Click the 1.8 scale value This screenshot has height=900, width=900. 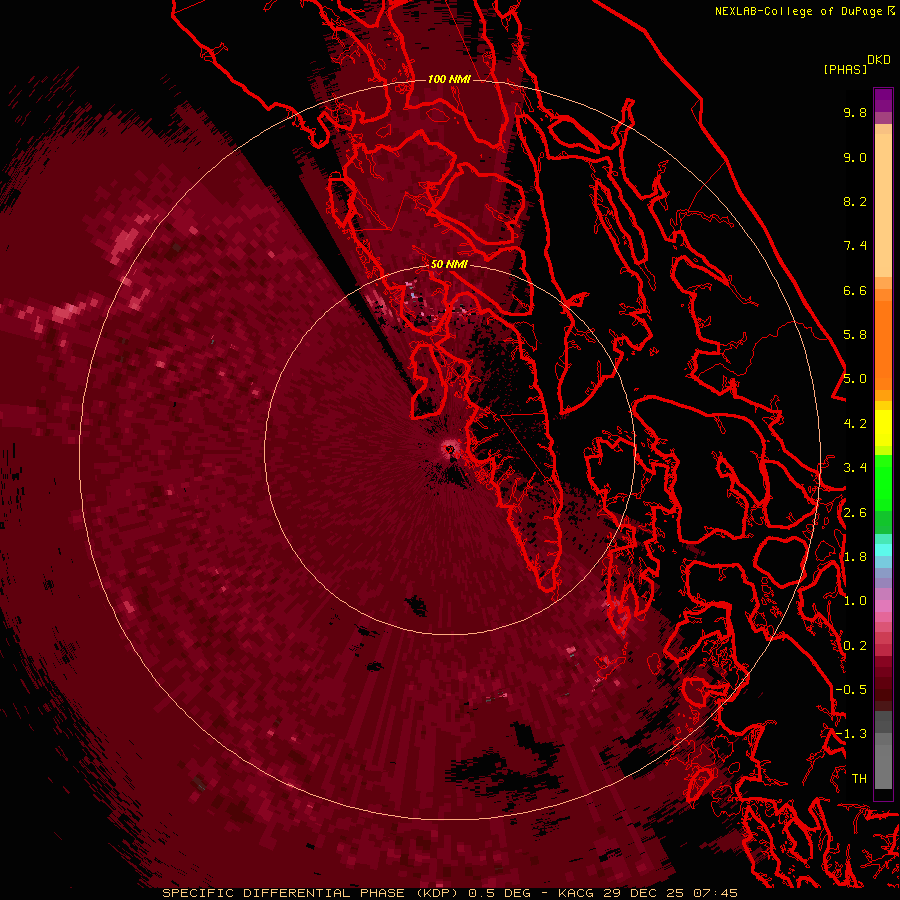coord(855,557)
